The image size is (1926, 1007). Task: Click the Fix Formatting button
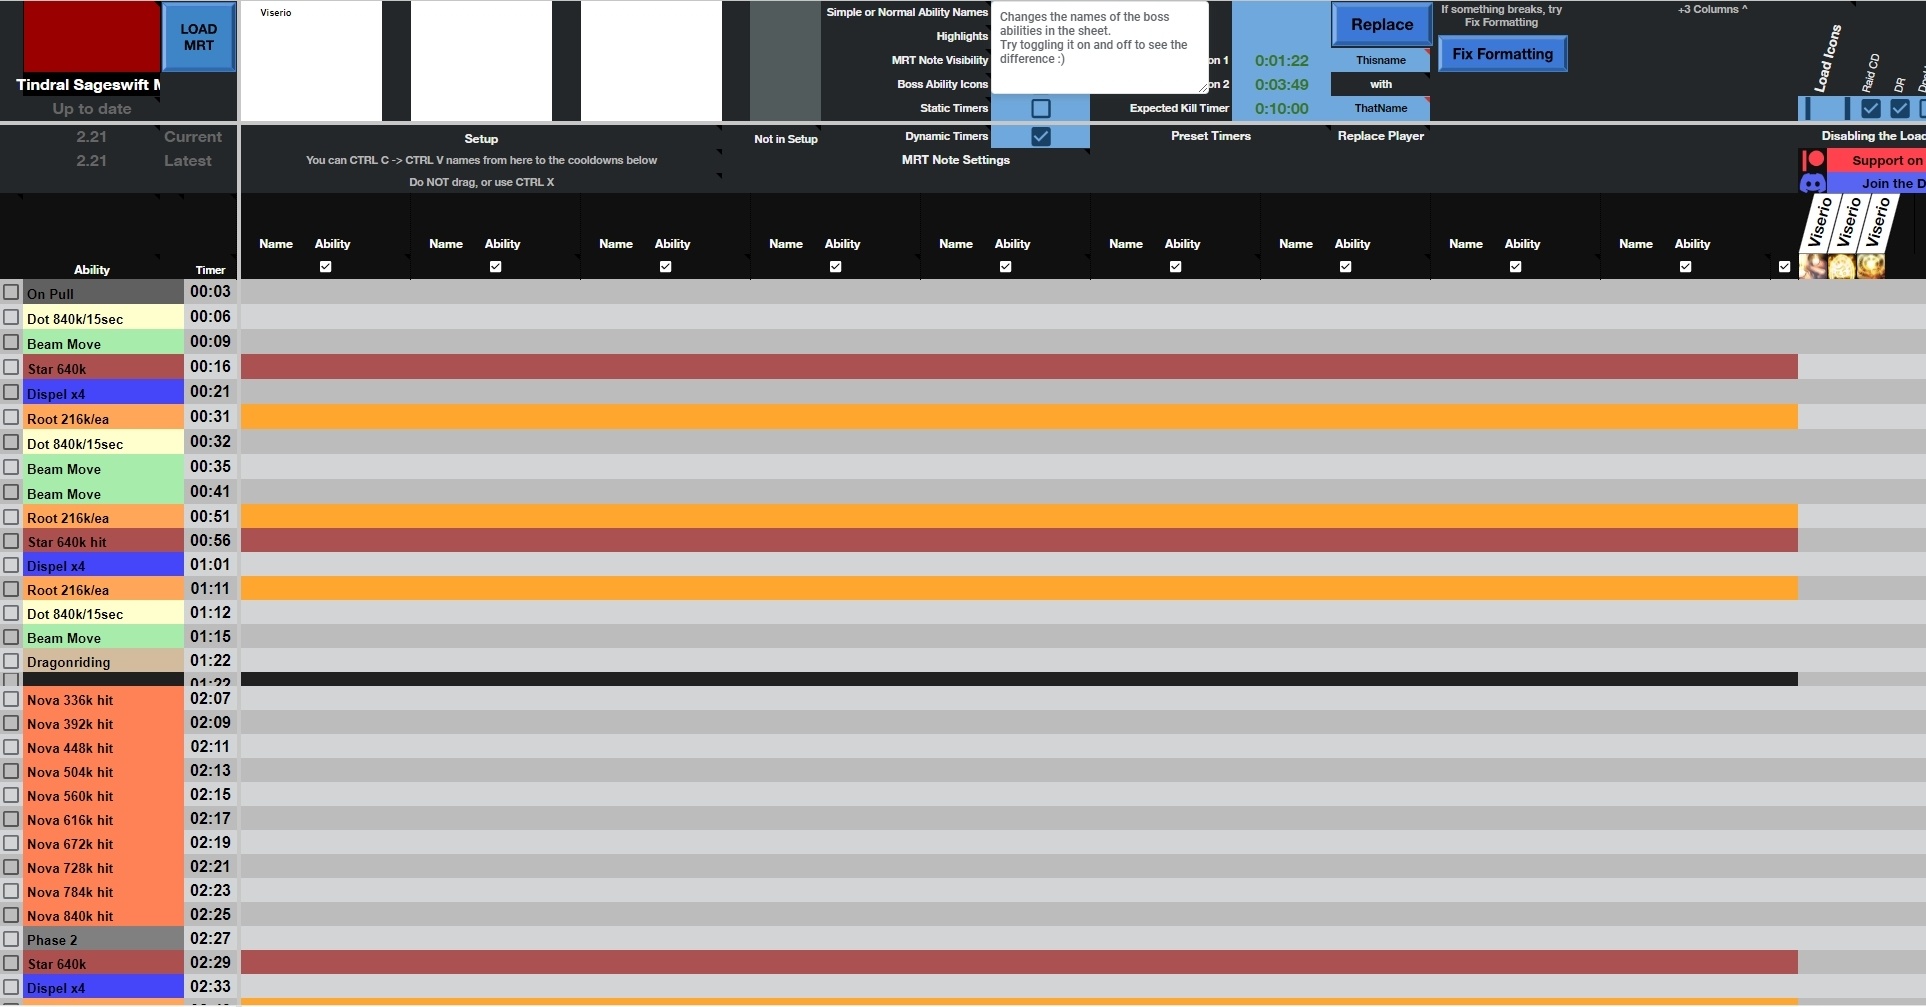[1502, 54]
